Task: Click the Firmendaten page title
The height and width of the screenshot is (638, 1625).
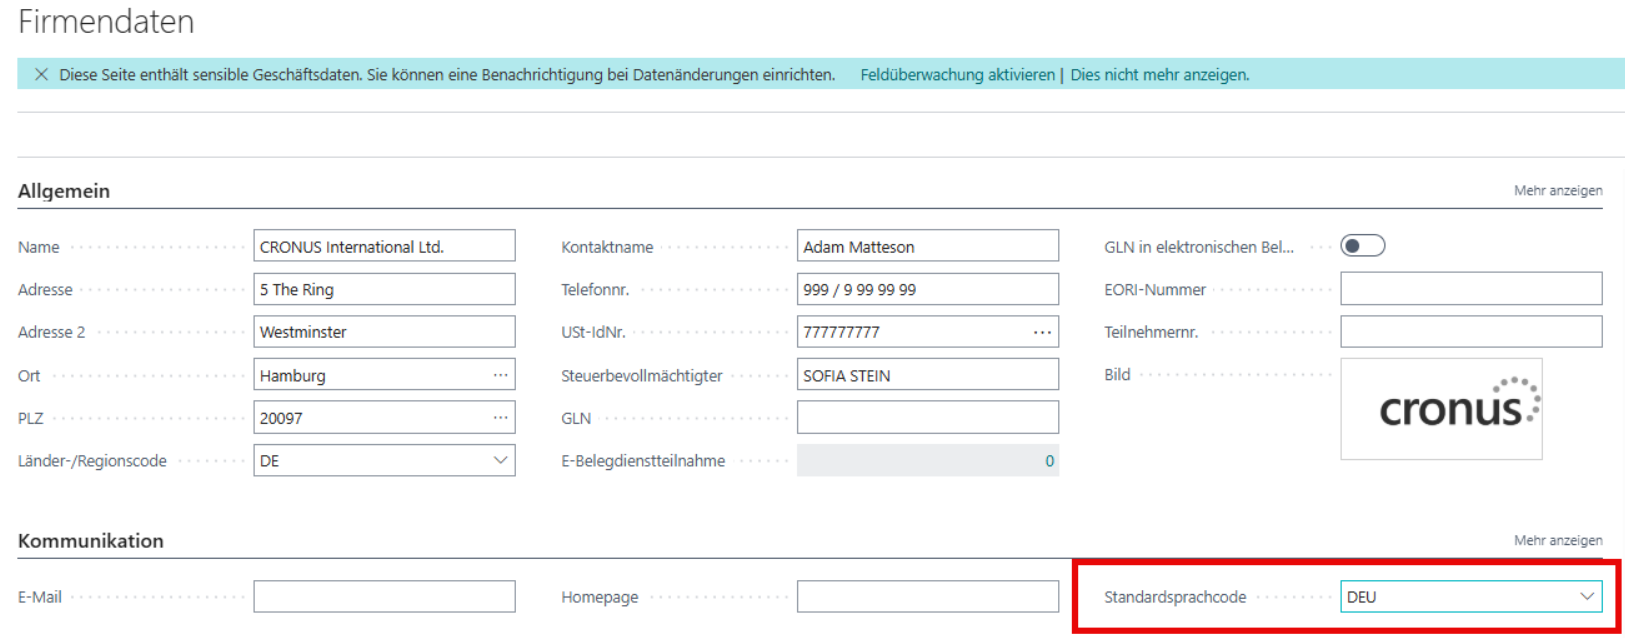Action: tap(106, 22)
